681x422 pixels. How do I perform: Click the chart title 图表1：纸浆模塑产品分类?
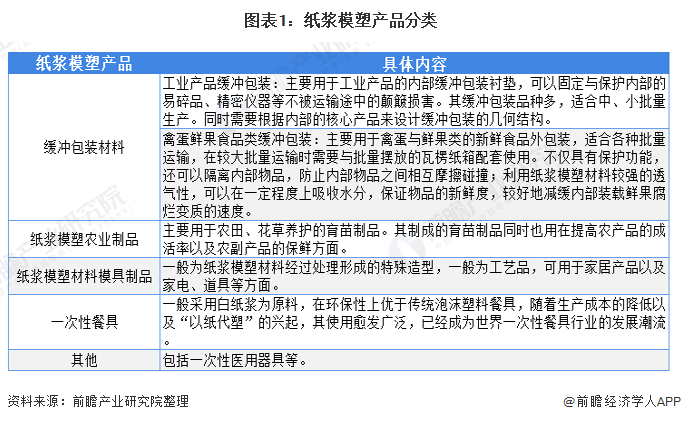point(340,20)
